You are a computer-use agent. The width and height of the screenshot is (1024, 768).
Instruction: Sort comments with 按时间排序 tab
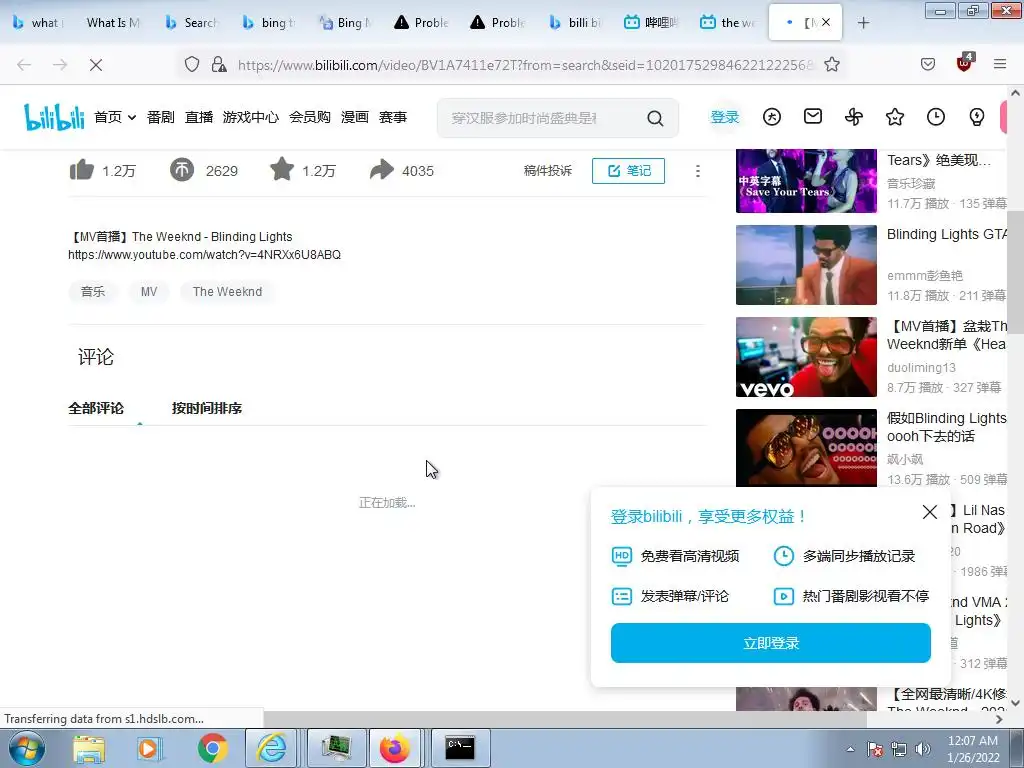[206, 408]
